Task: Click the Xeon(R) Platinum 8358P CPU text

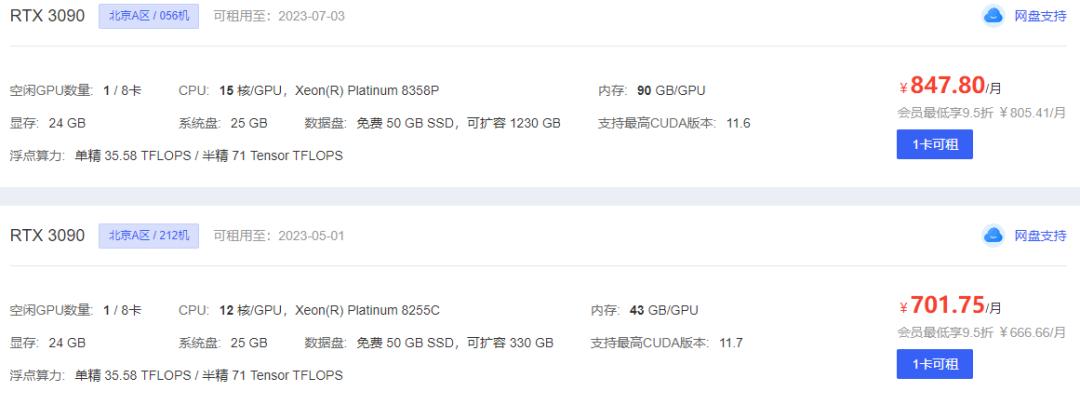Action: coord(367,91)
